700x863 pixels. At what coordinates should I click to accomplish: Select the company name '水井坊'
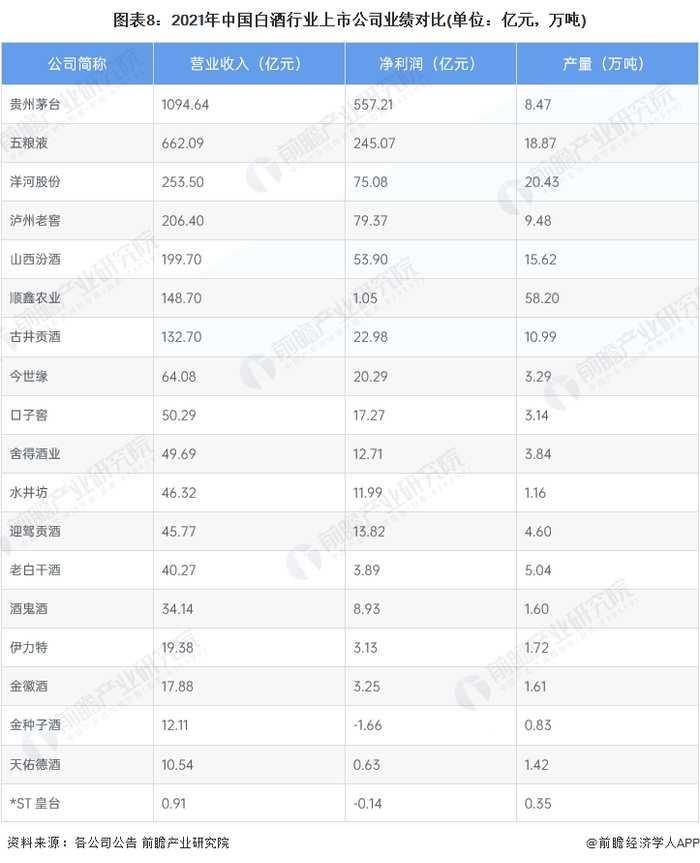click(29, 493)
